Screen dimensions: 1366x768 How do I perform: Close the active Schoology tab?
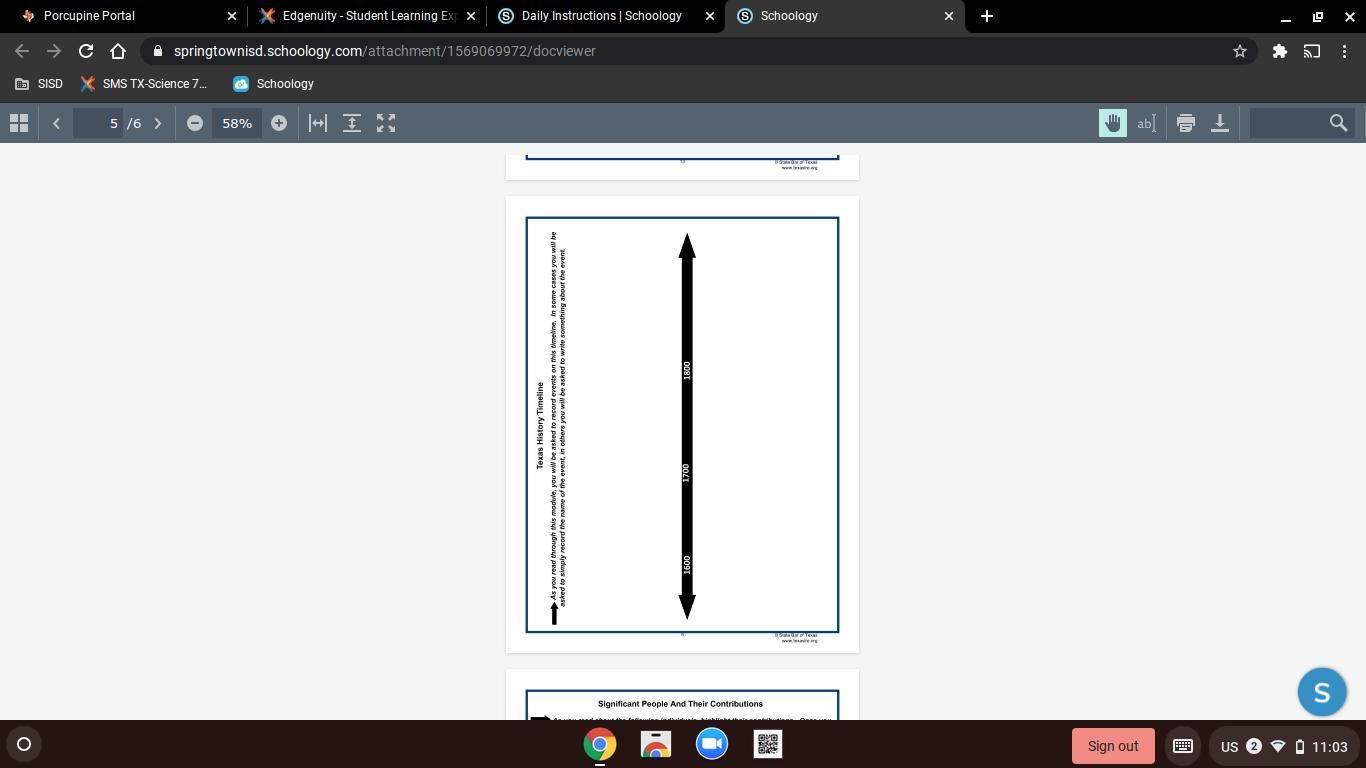coord(949,16)
